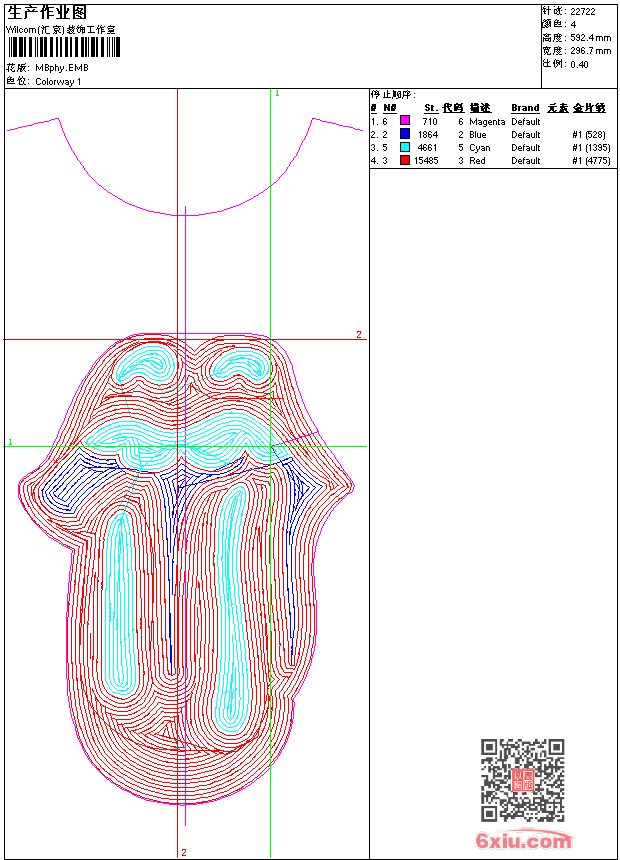This screenshot has width=620, height=860.
Task: Select the 描述 column header
Action: 480,108
